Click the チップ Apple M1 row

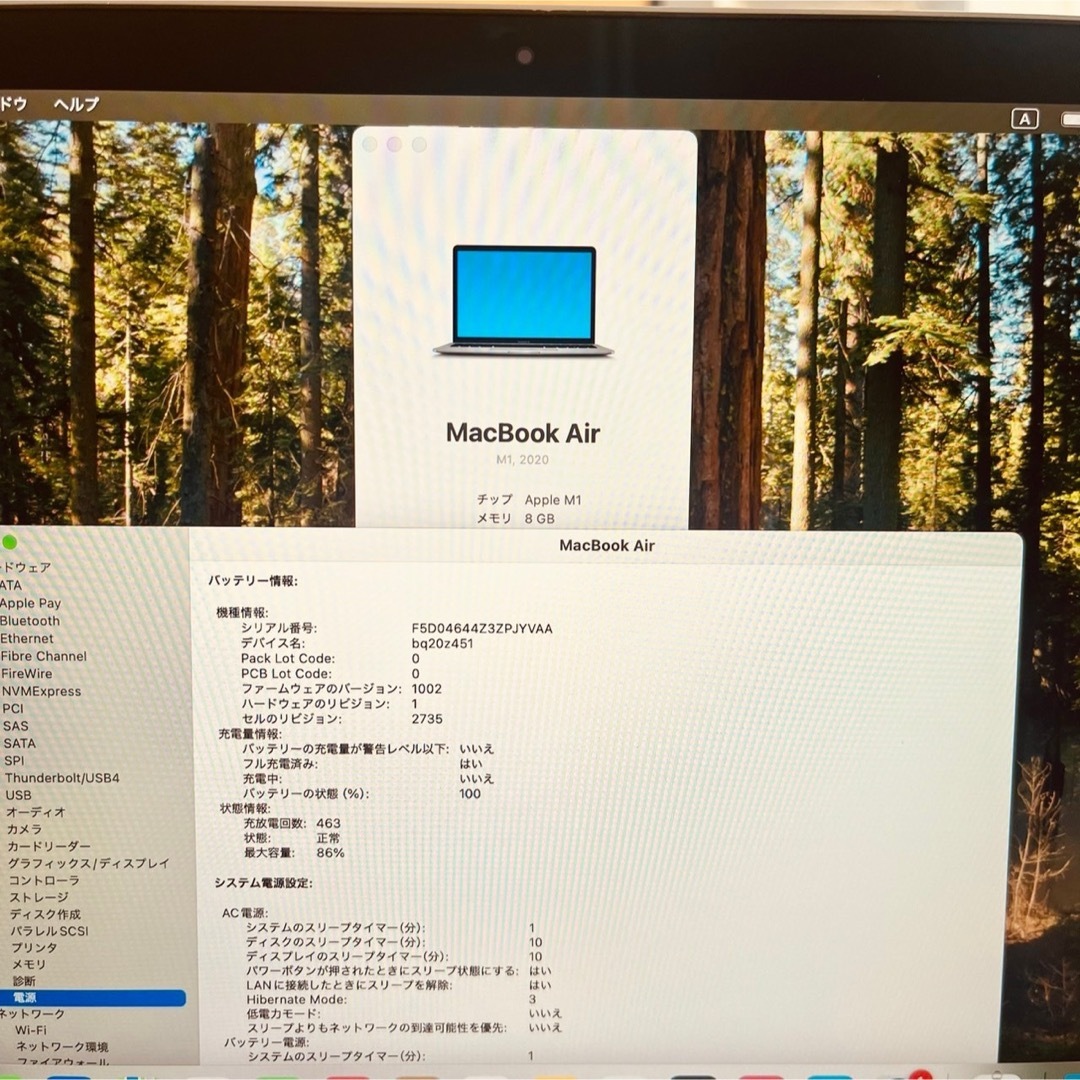529,500
